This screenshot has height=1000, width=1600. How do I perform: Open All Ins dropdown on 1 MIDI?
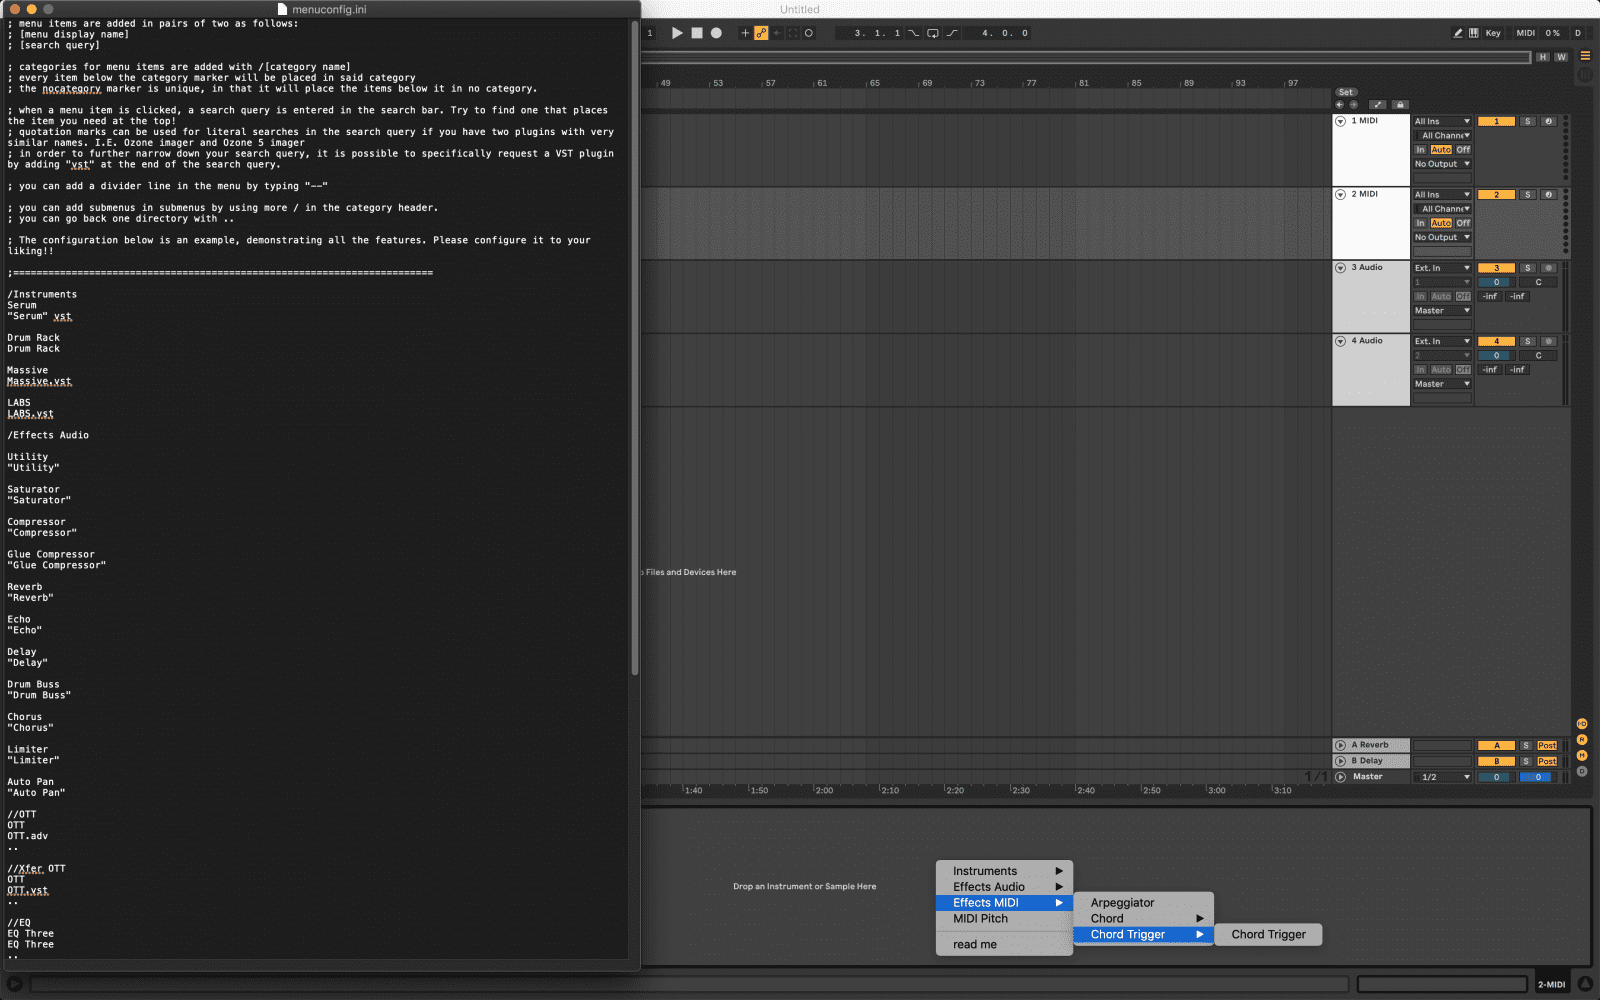1442,121
